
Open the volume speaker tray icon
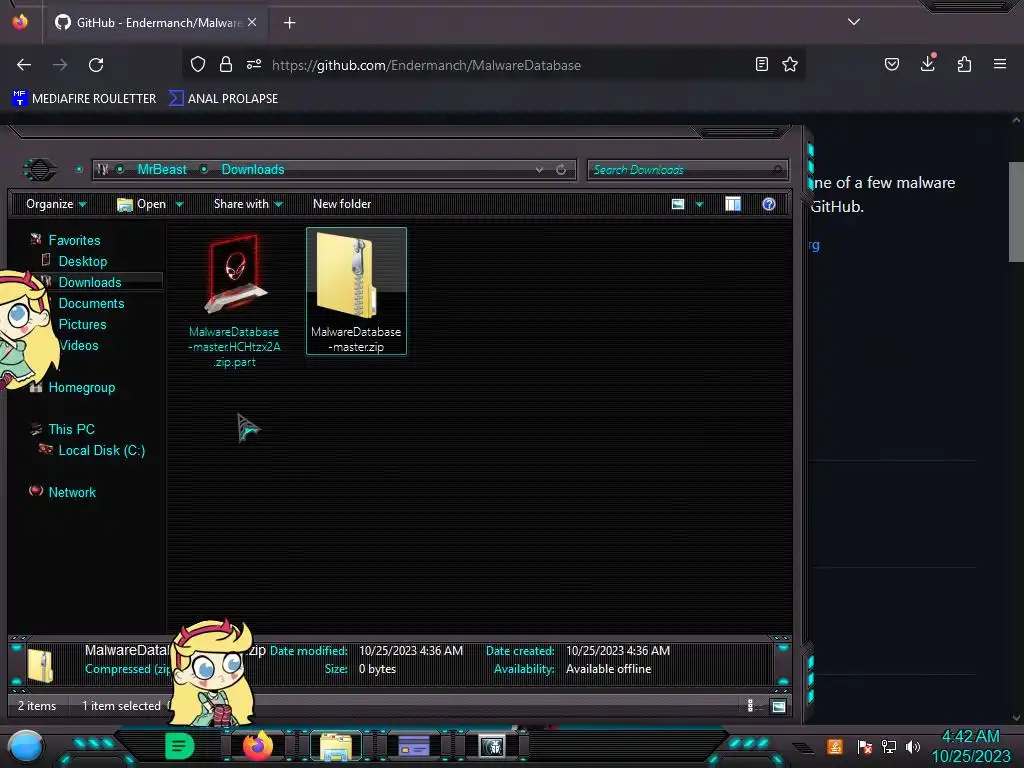912,746
